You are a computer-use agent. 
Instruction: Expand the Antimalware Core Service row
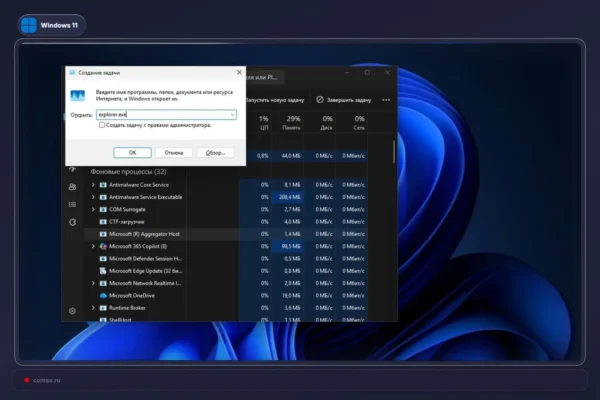93,185
